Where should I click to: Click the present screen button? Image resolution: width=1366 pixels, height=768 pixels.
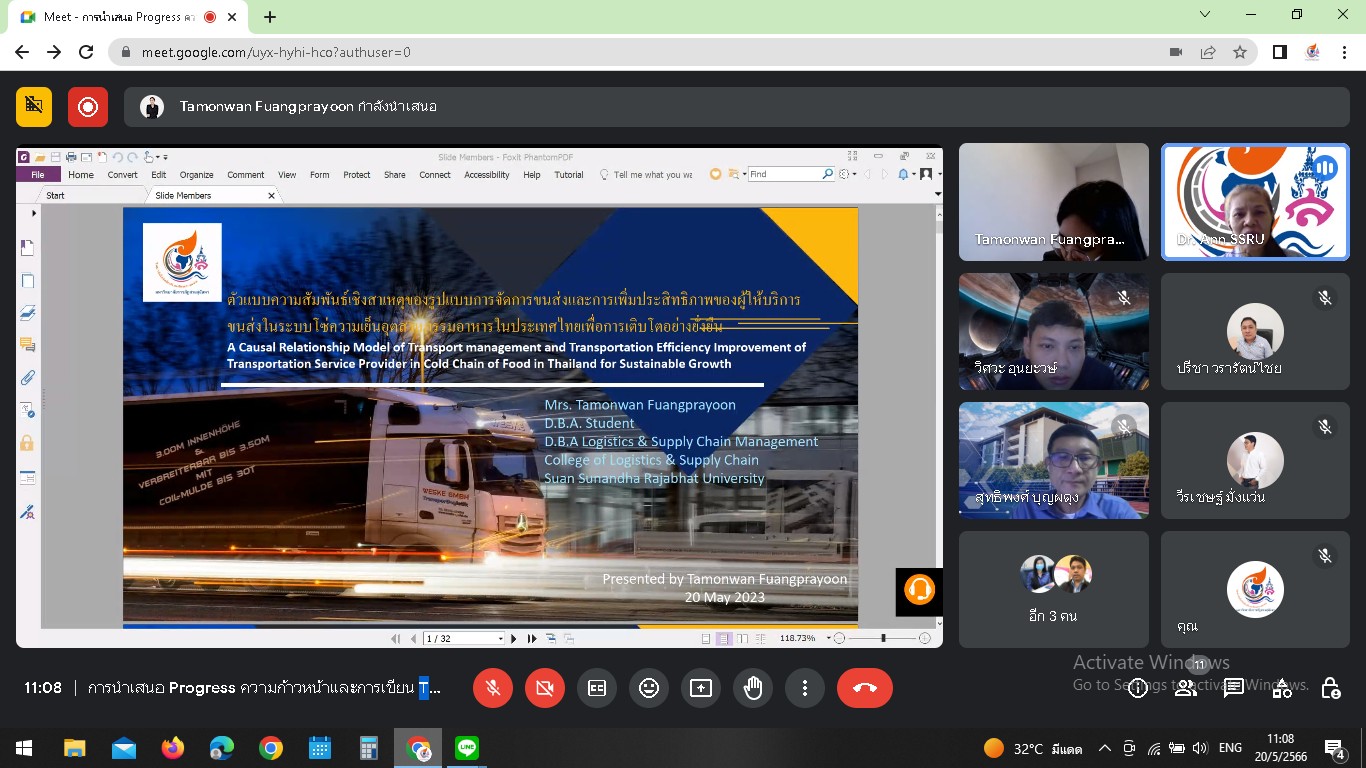pos(701,688)
